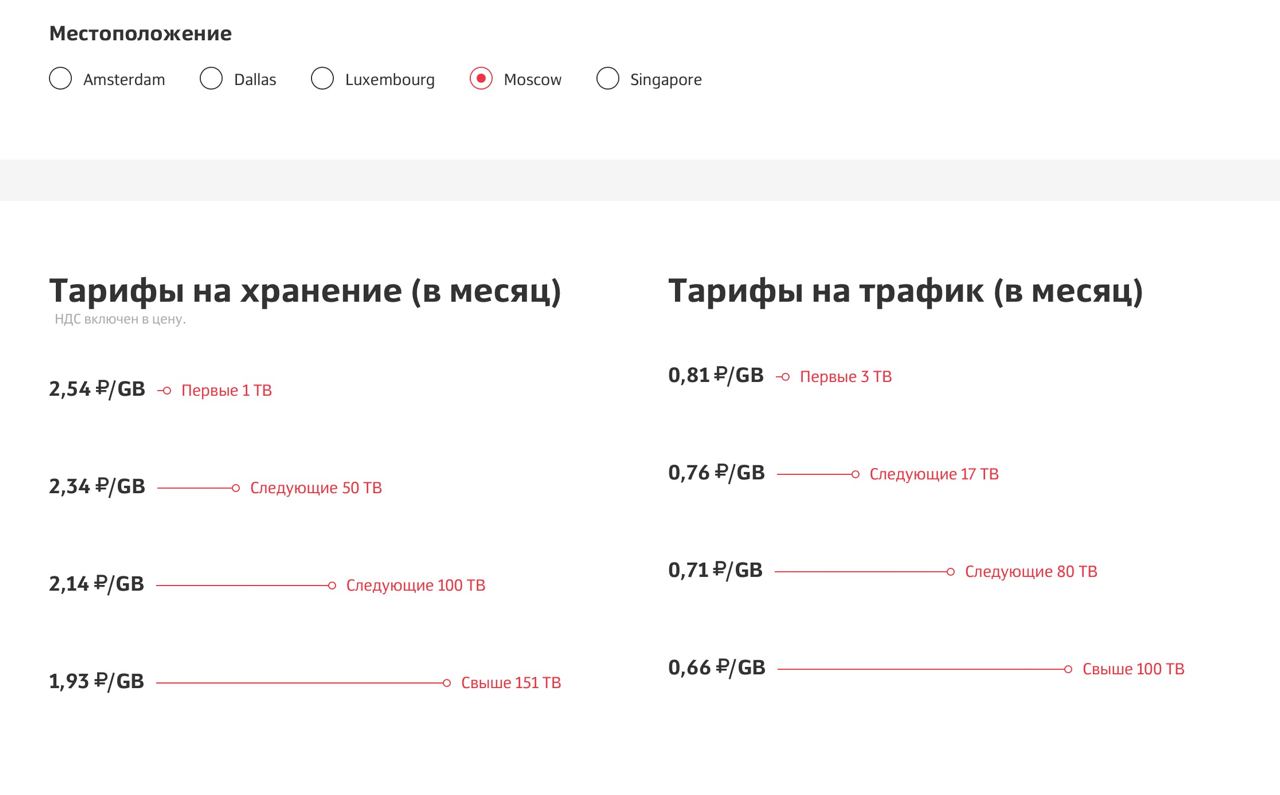Click the storage price '2,14 ₽/GB'
1280x795 pixels.
[97, 583]
